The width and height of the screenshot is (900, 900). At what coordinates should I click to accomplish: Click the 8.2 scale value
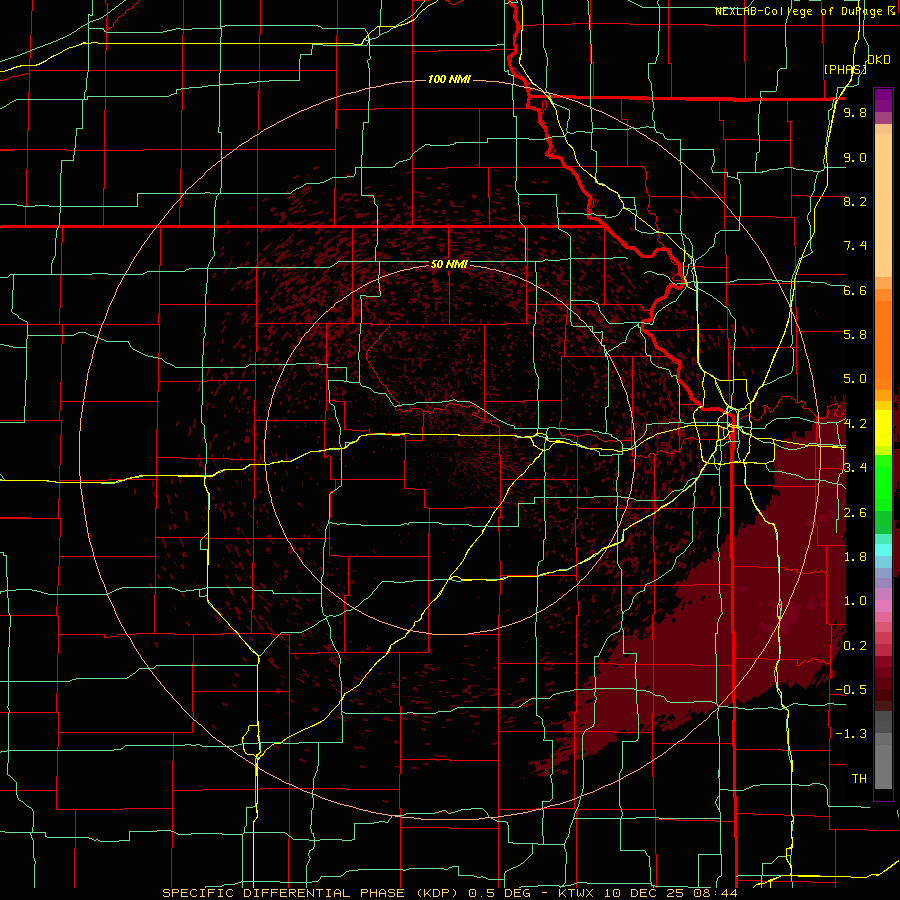pos(855,201)
